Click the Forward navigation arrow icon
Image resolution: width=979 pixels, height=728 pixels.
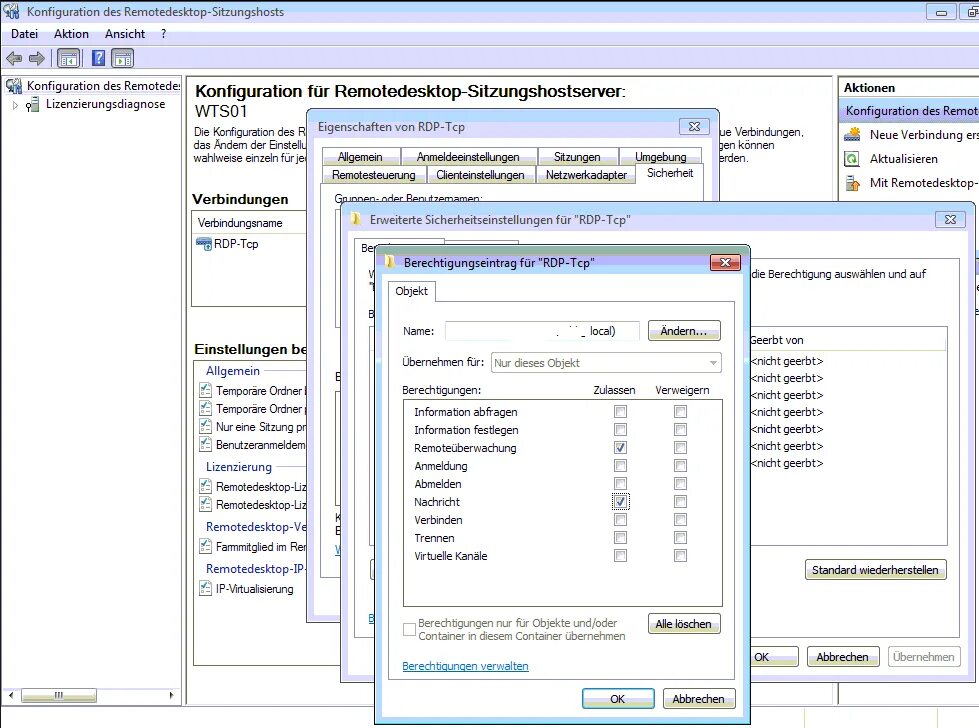36,58
